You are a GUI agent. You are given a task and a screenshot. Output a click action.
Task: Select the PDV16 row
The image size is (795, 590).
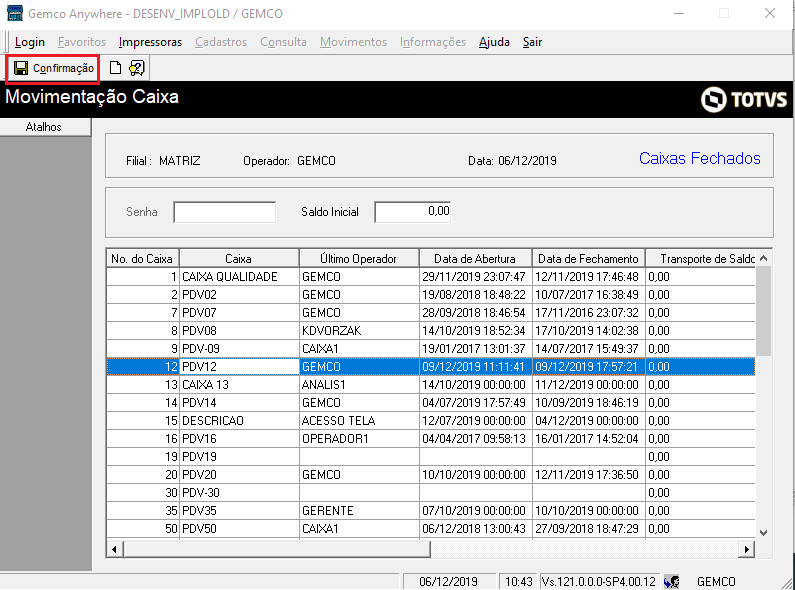[430, 438]
